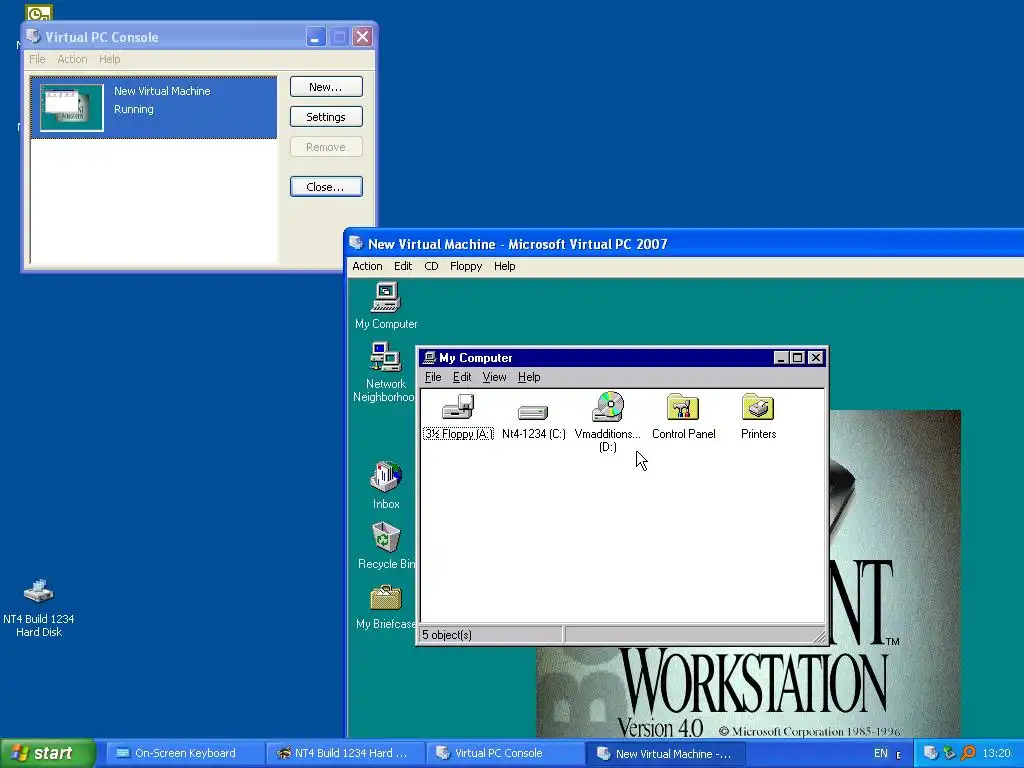
Task: Click the EN language indicator on taskbar
Action: [x=881, y=753]
